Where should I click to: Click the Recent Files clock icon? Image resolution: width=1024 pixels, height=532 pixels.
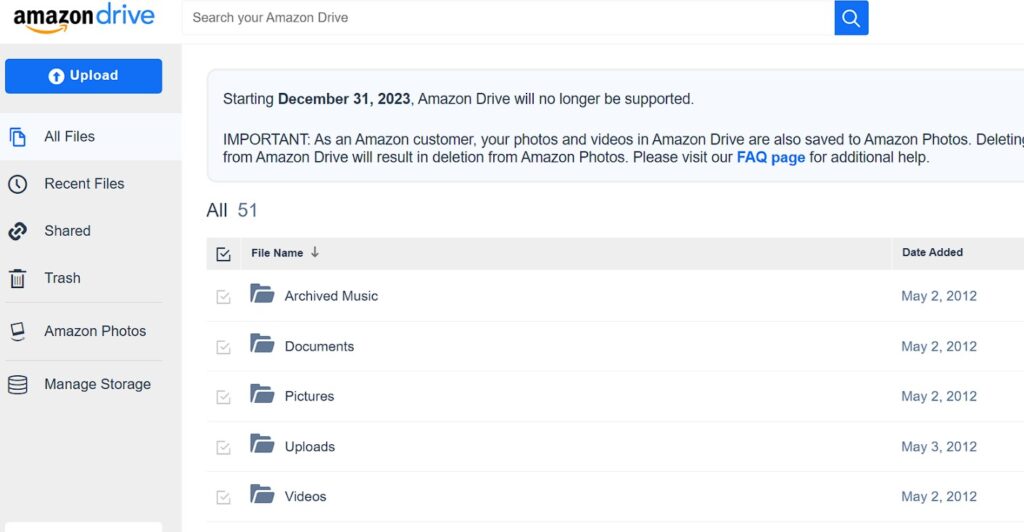coord(18,184)
